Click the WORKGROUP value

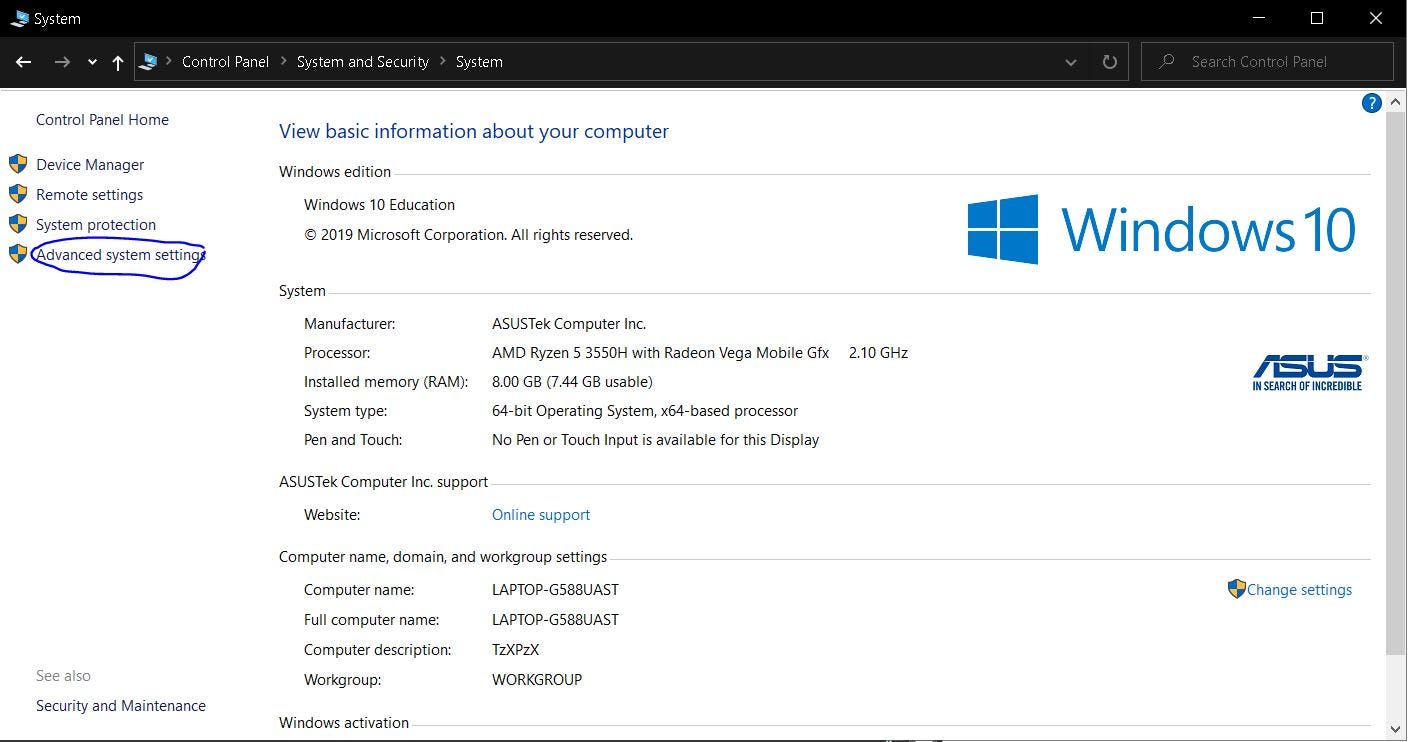click(x=537, y=680)
